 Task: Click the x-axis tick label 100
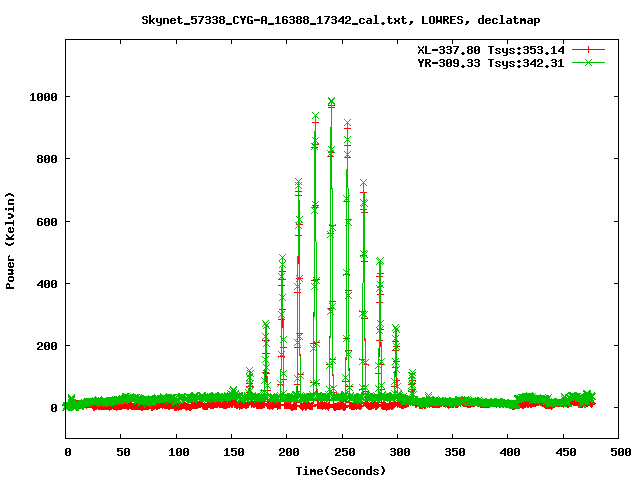click(178, 452)
